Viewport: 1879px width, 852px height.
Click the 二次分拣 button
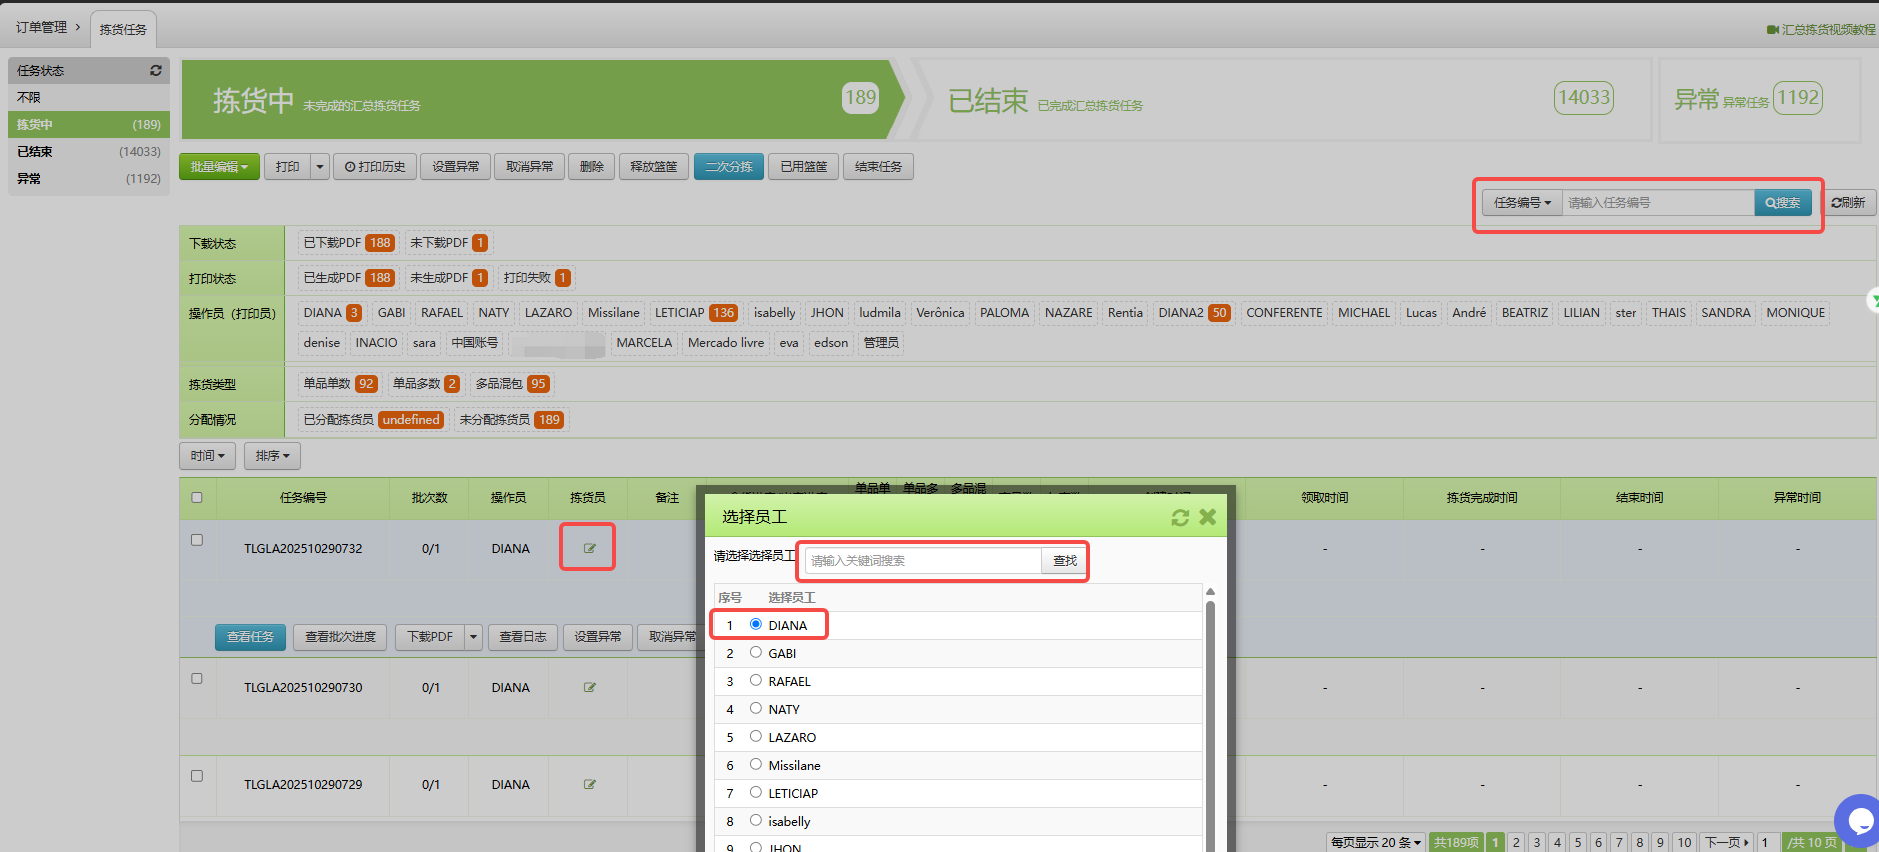728,167
